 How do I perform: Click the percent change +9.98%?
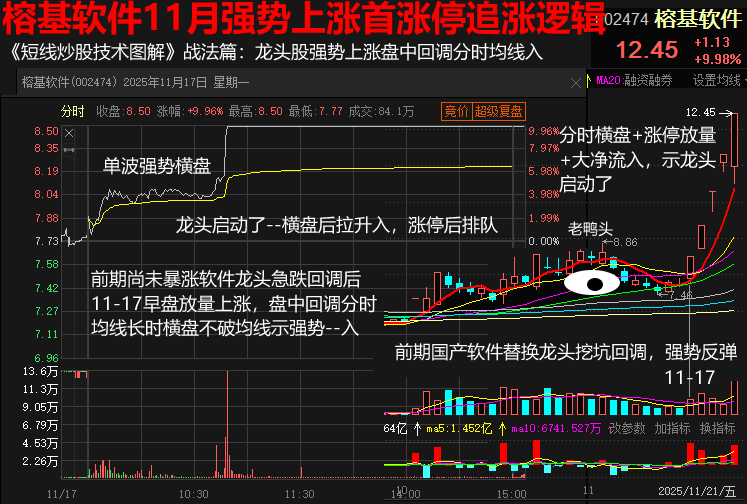(x=717, y=59)
